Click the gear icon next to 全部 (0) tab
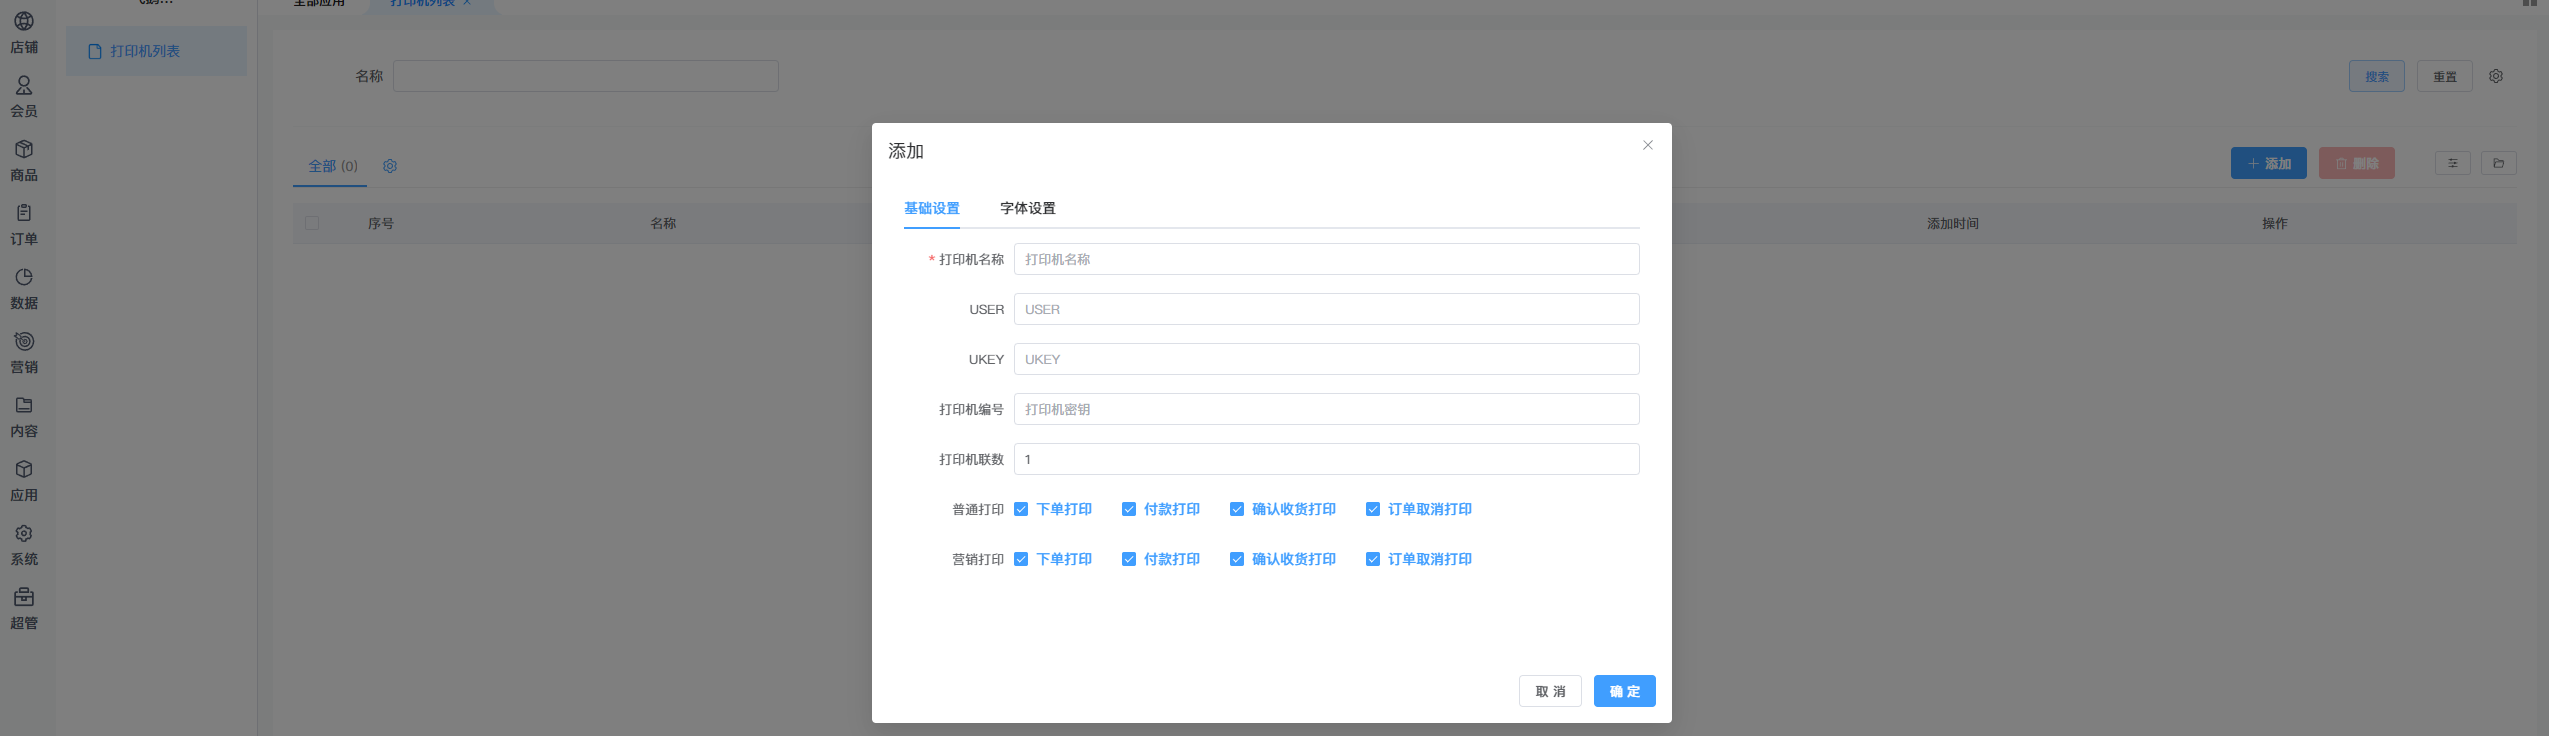The width and height of the screenshot is (2549, 736). point(390,166)
